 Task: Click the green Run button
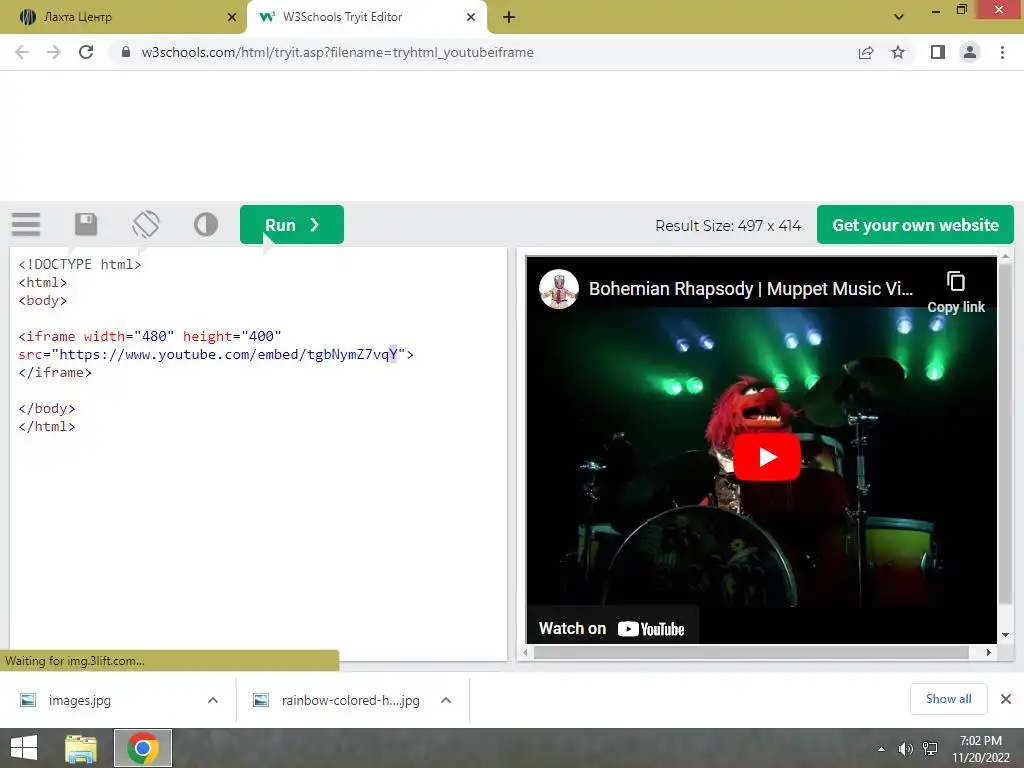[291, 225]
